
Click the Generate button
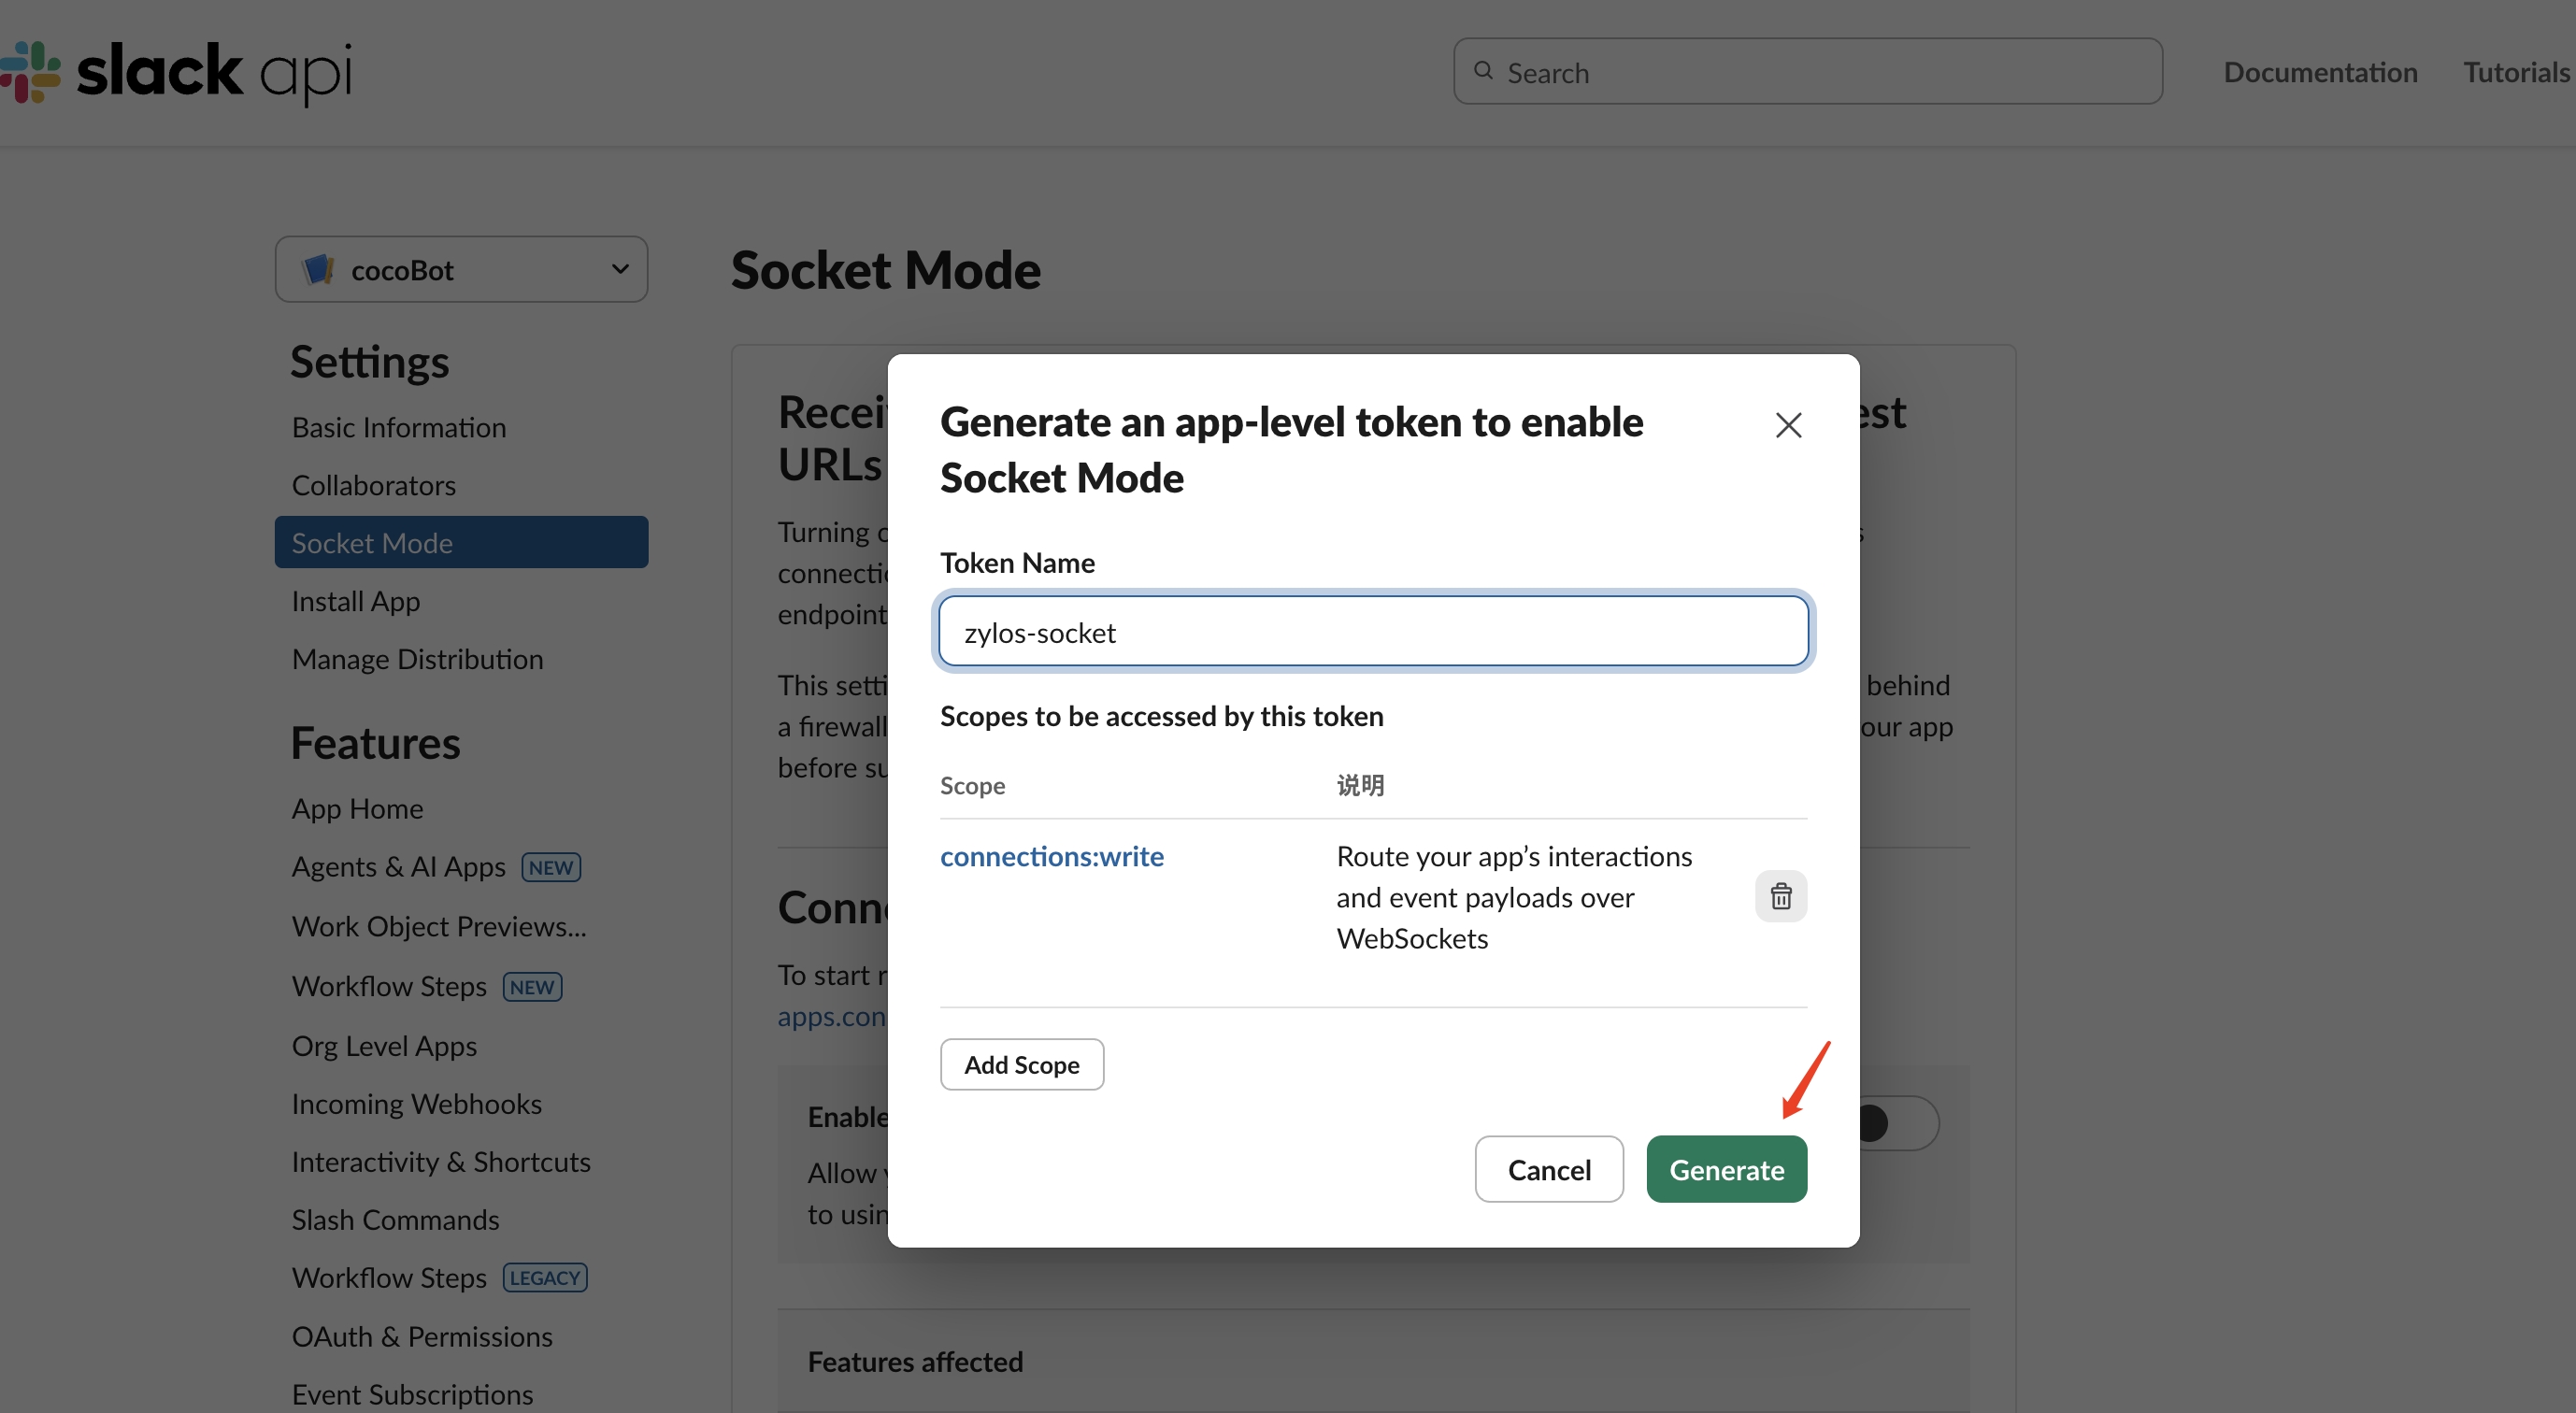coord(1726,1169)
